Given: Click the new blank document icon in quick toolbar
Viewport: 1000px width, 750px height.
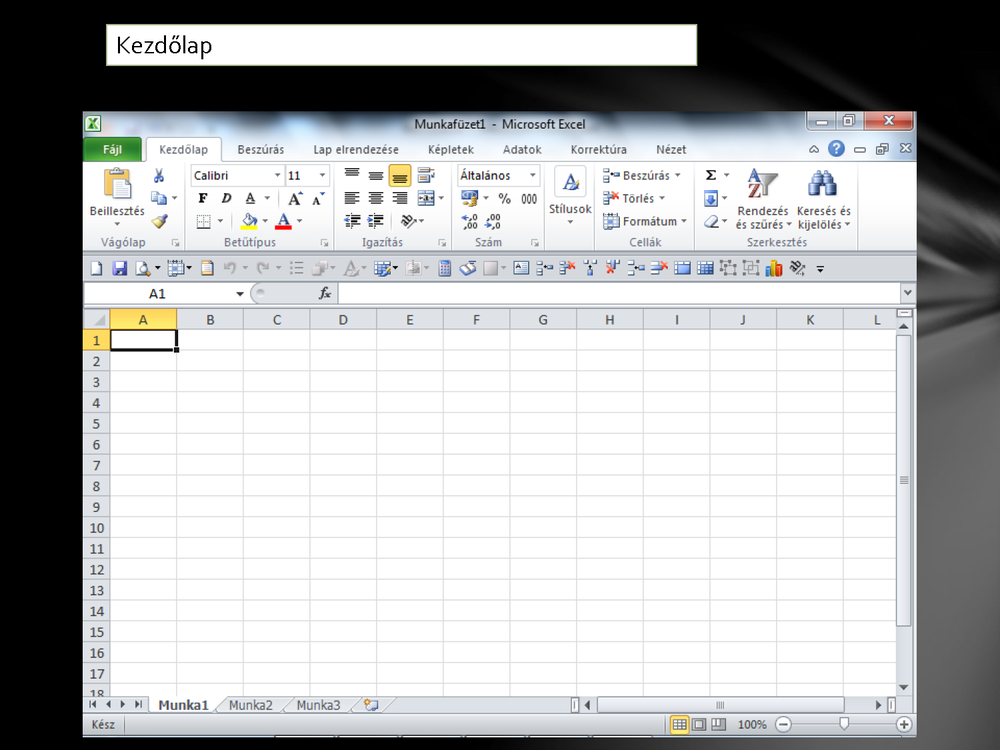Looking at the screenshot, I should tap(96, 268).
